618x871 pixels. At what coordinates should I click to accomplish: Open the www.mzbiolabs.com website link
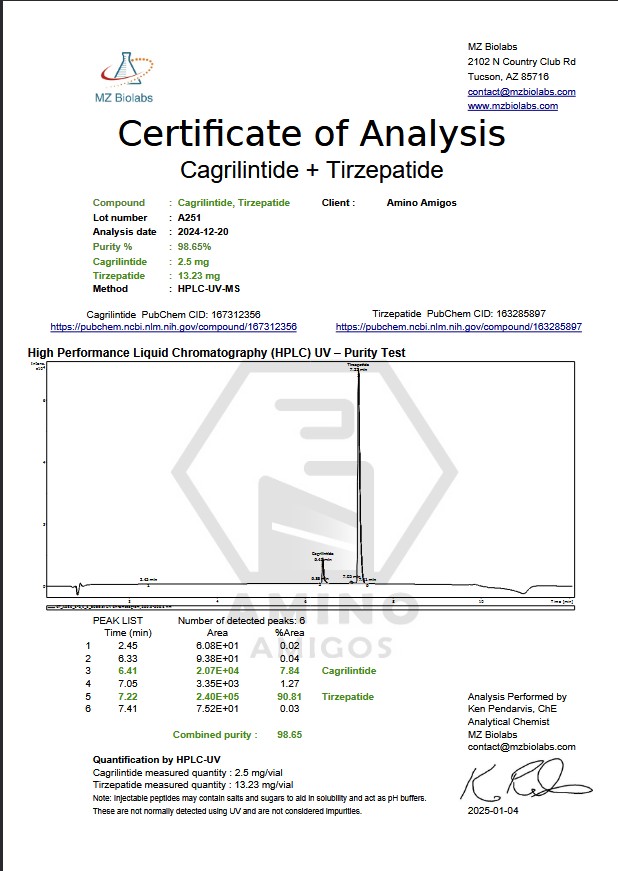point(513,106)
